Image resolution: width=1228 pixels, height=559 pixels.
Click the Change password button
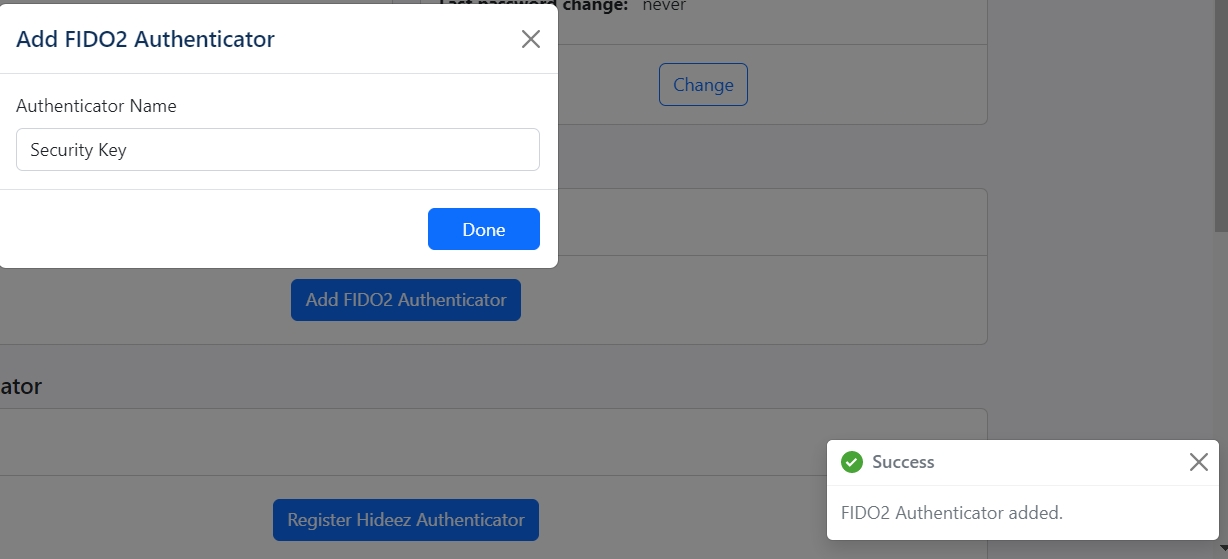[703, 85]
